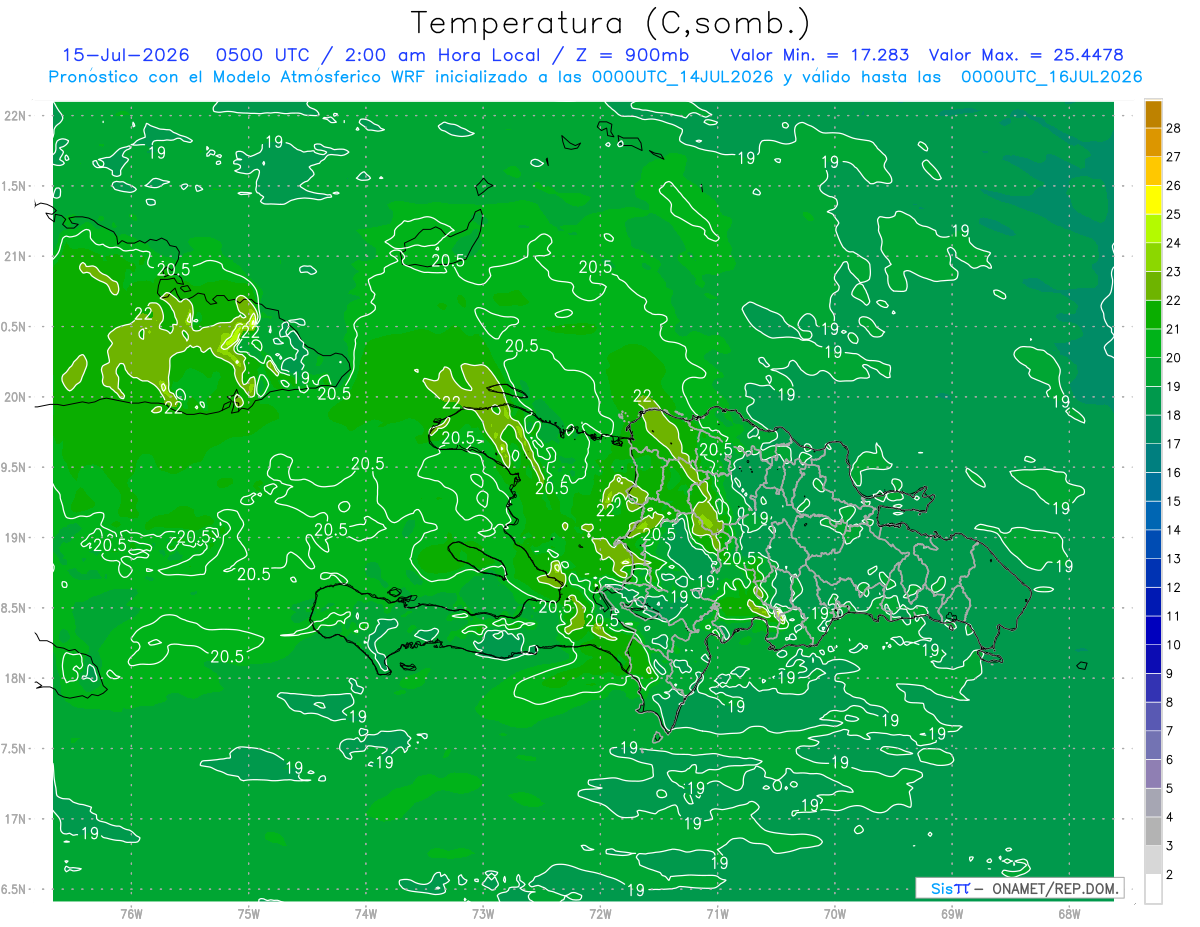Image resolution: width=1200 pixels, height=927 pixels.
Task: Select the legend value '2'
Action: (1170, 875)
